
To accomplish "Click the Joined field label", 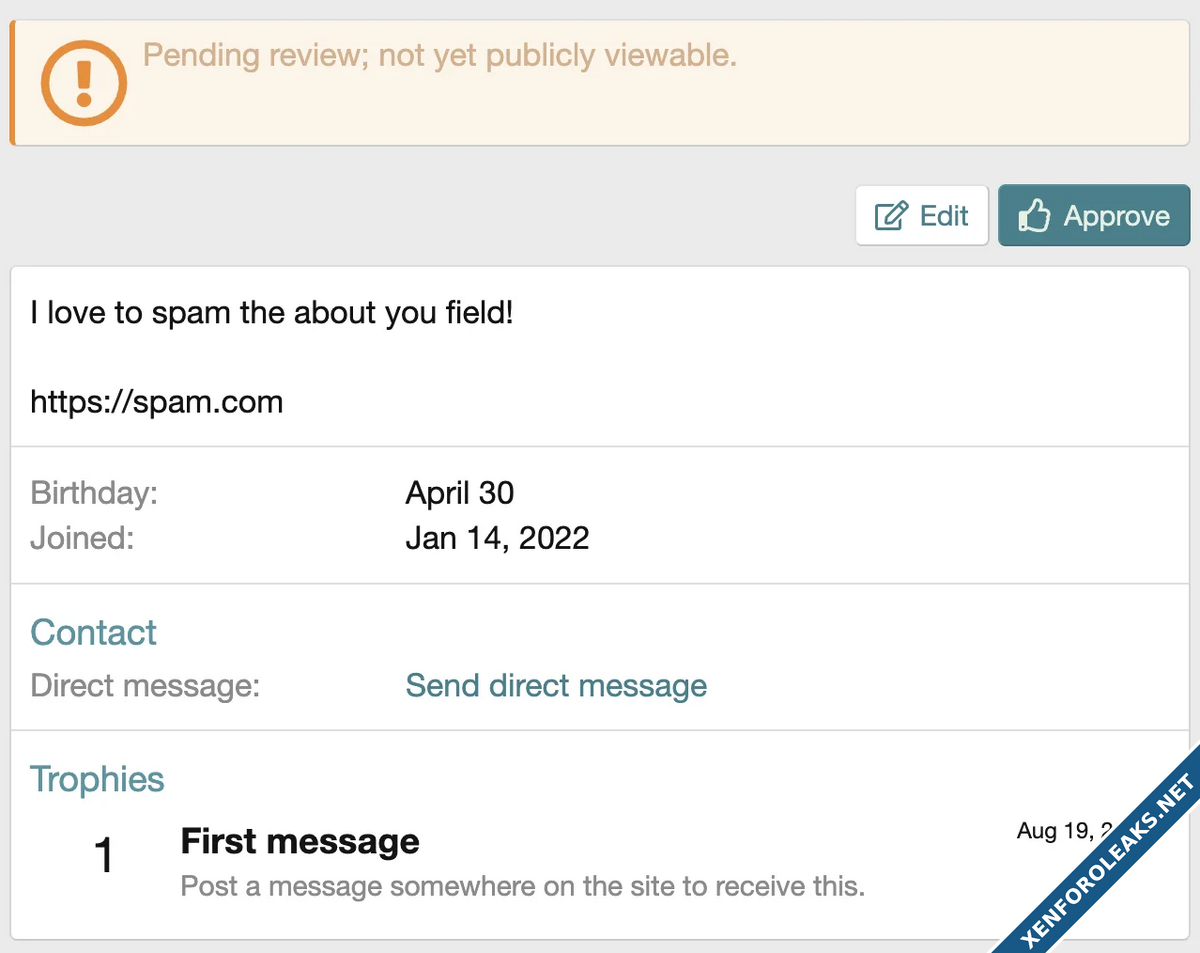I will pyautogui.click(x=81, y=538).
